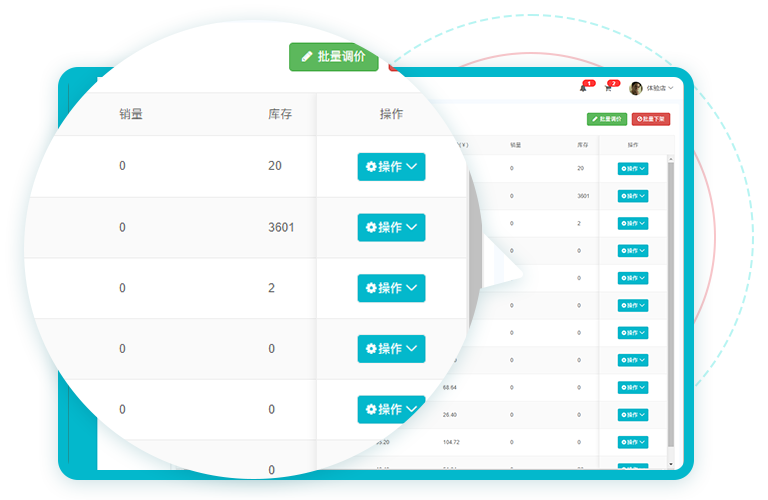
Task: Click the gear icon in the magnified stock 20 row
Action: click(x=371, y=167)
